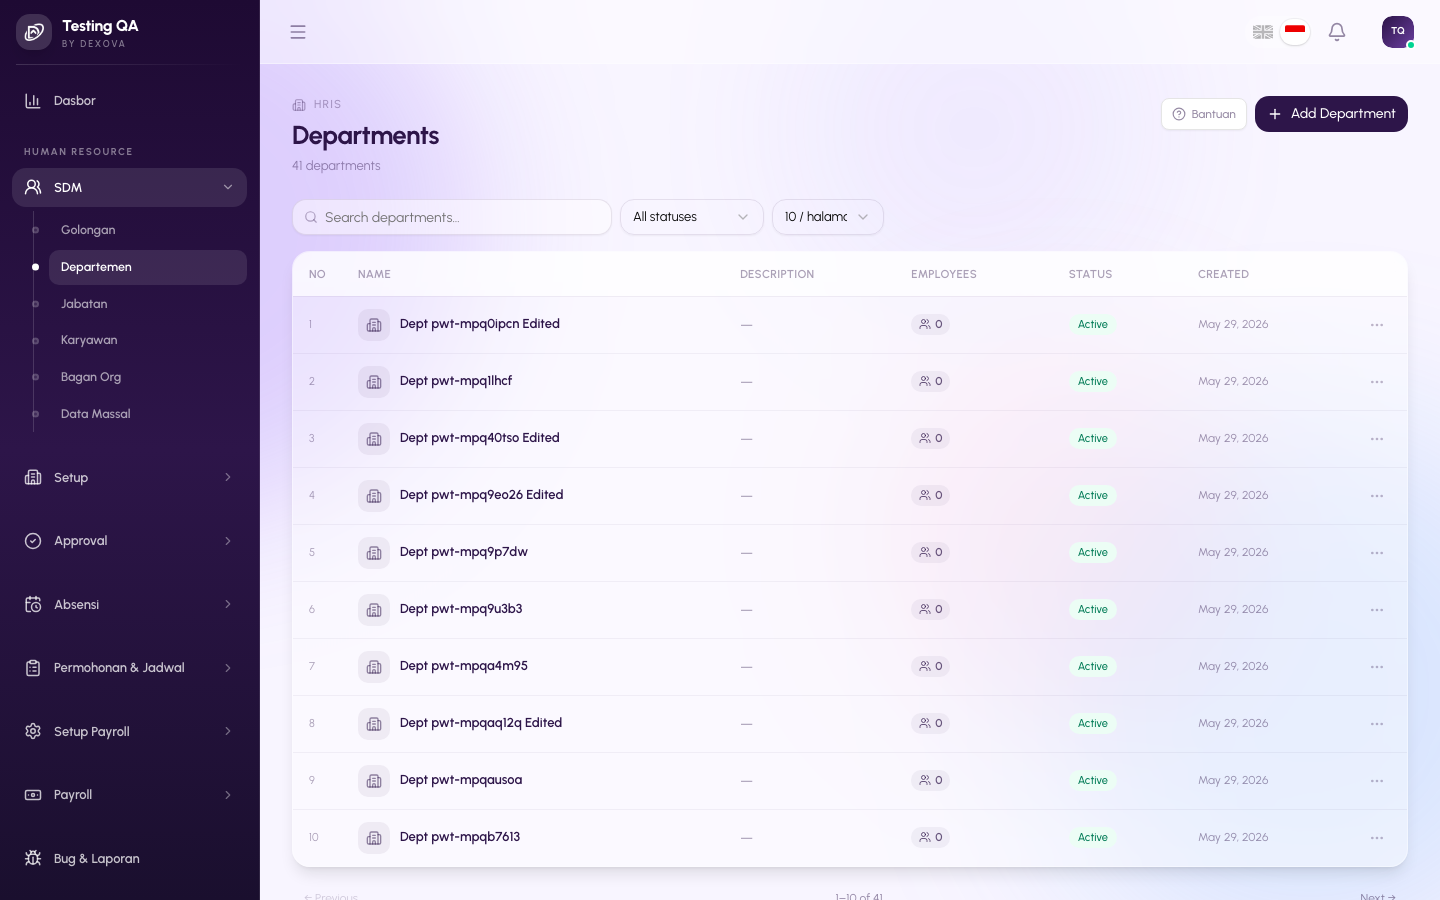Expand the Absensi sidebar section
Image resolution: width=1440 pixels, height=900 pixels.
pyautogui.click(x=129, y=605)
